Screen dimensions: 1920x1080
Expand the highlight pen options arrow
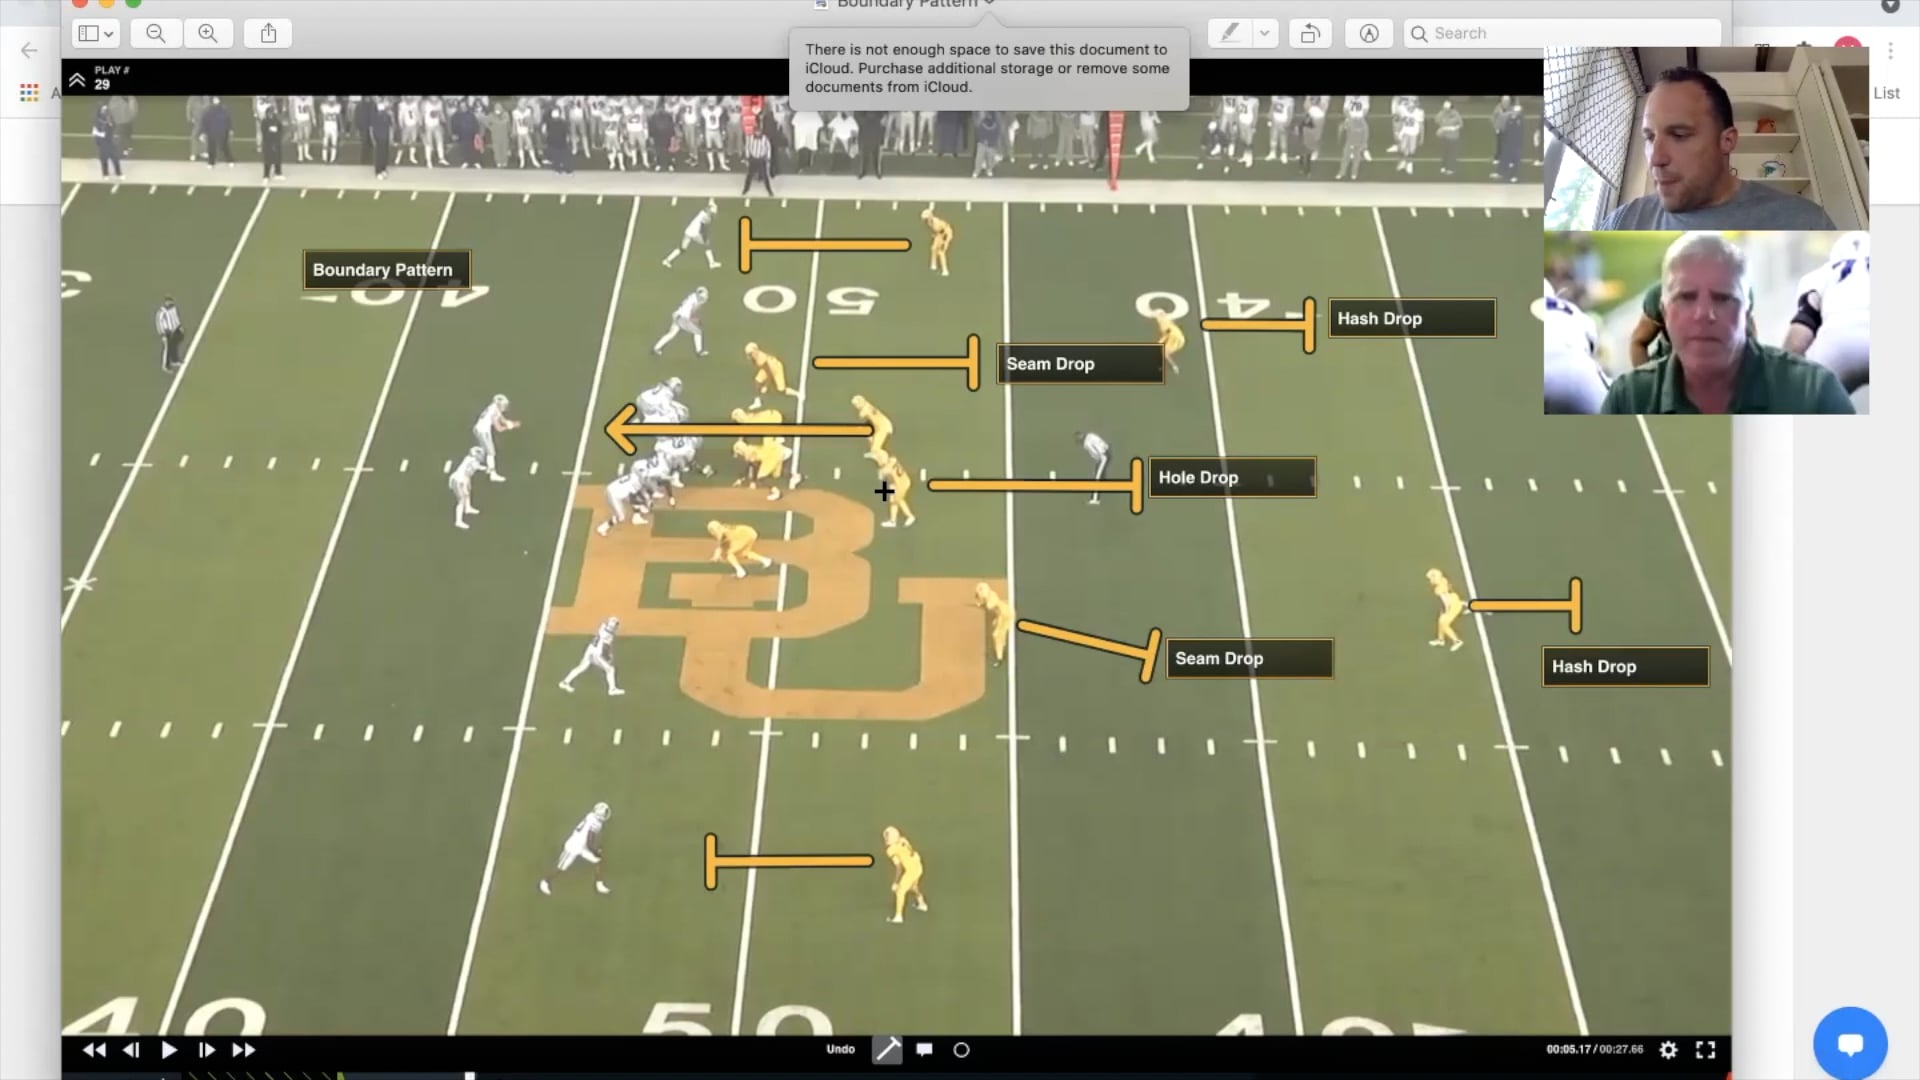1264,33
